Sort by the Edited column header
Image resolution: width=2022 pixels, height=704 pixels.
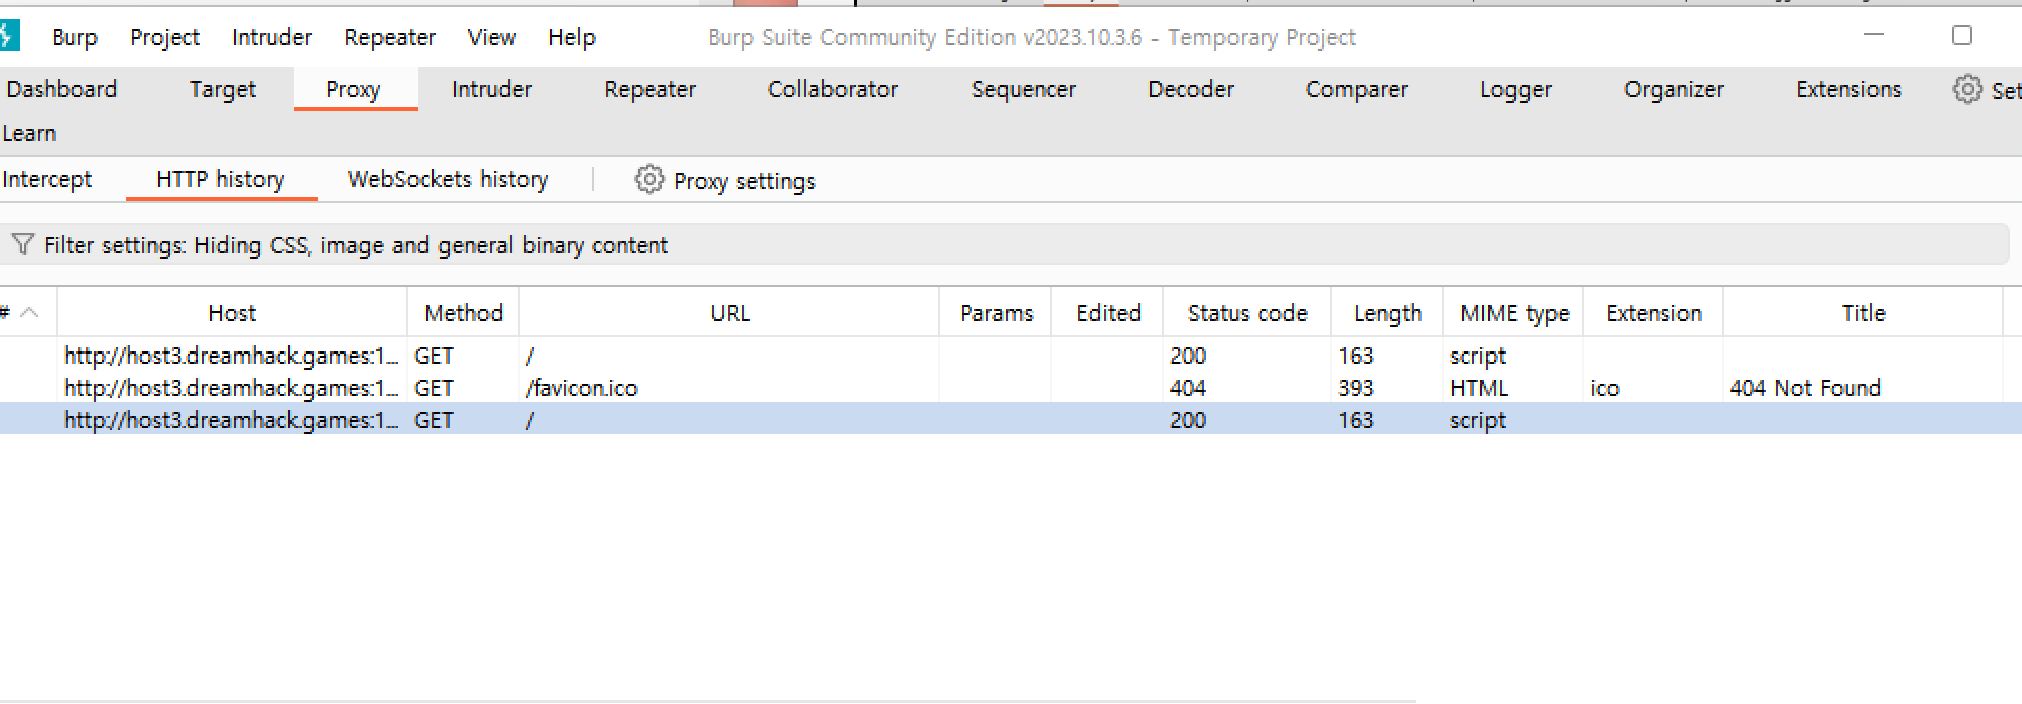1108,313
